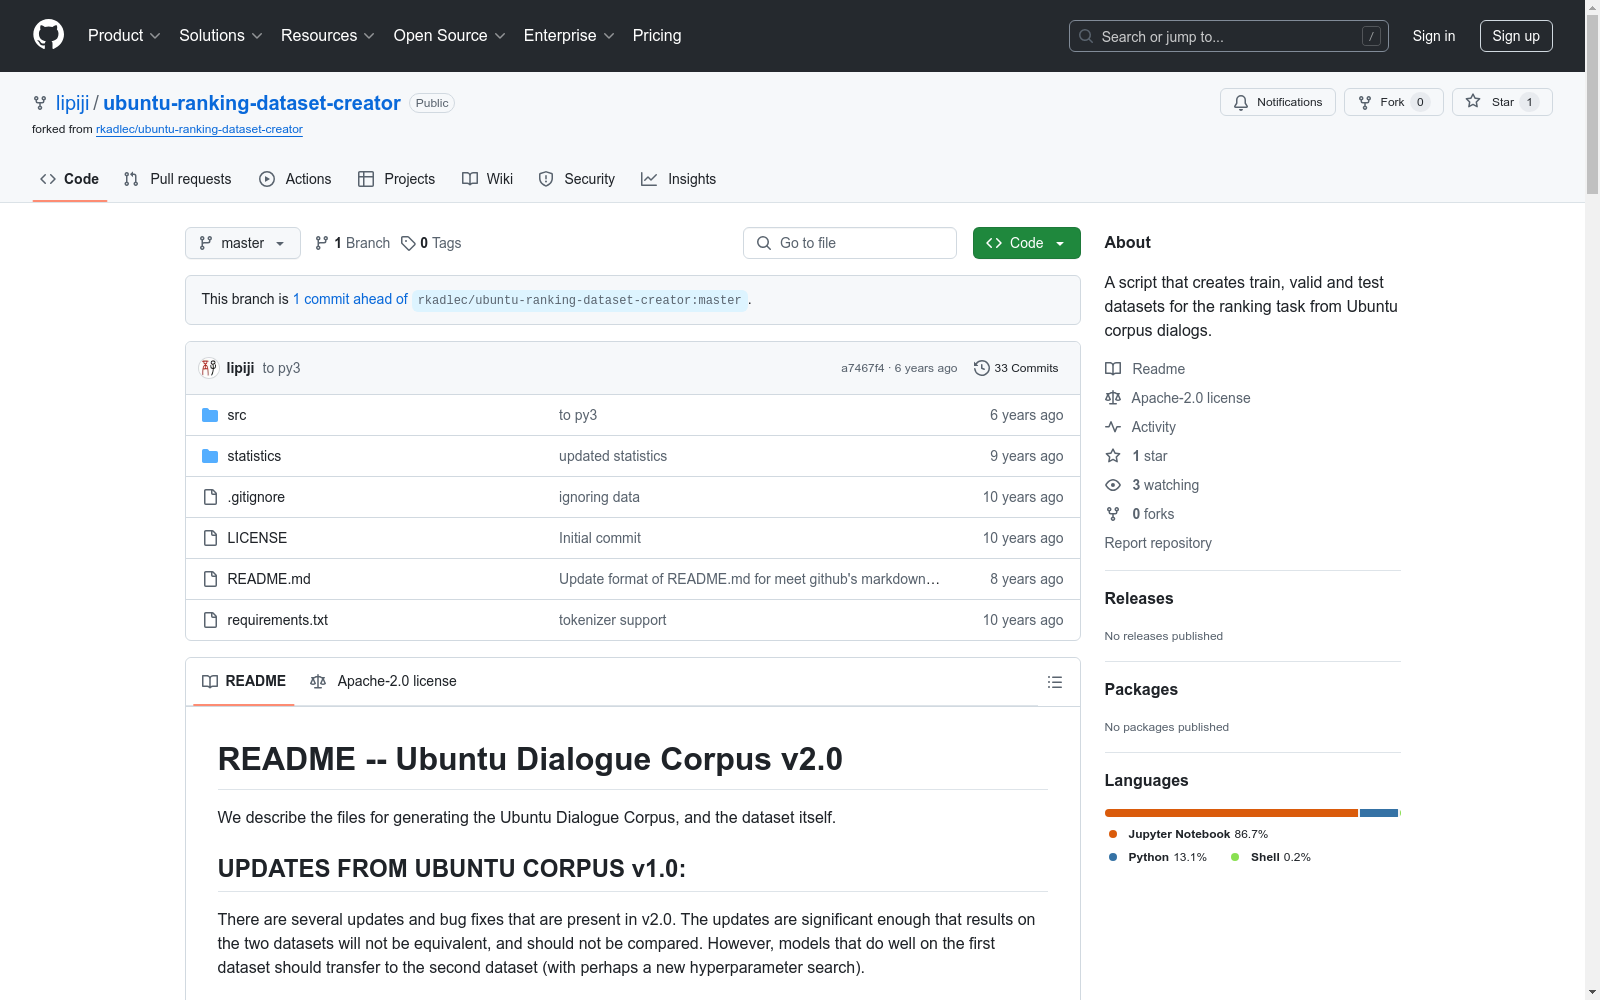This screenshot has width=1600, height=1000.
Task: Open the ubuntu-ranking-dataset-creator repository link
Action: [x=252, y=103]
